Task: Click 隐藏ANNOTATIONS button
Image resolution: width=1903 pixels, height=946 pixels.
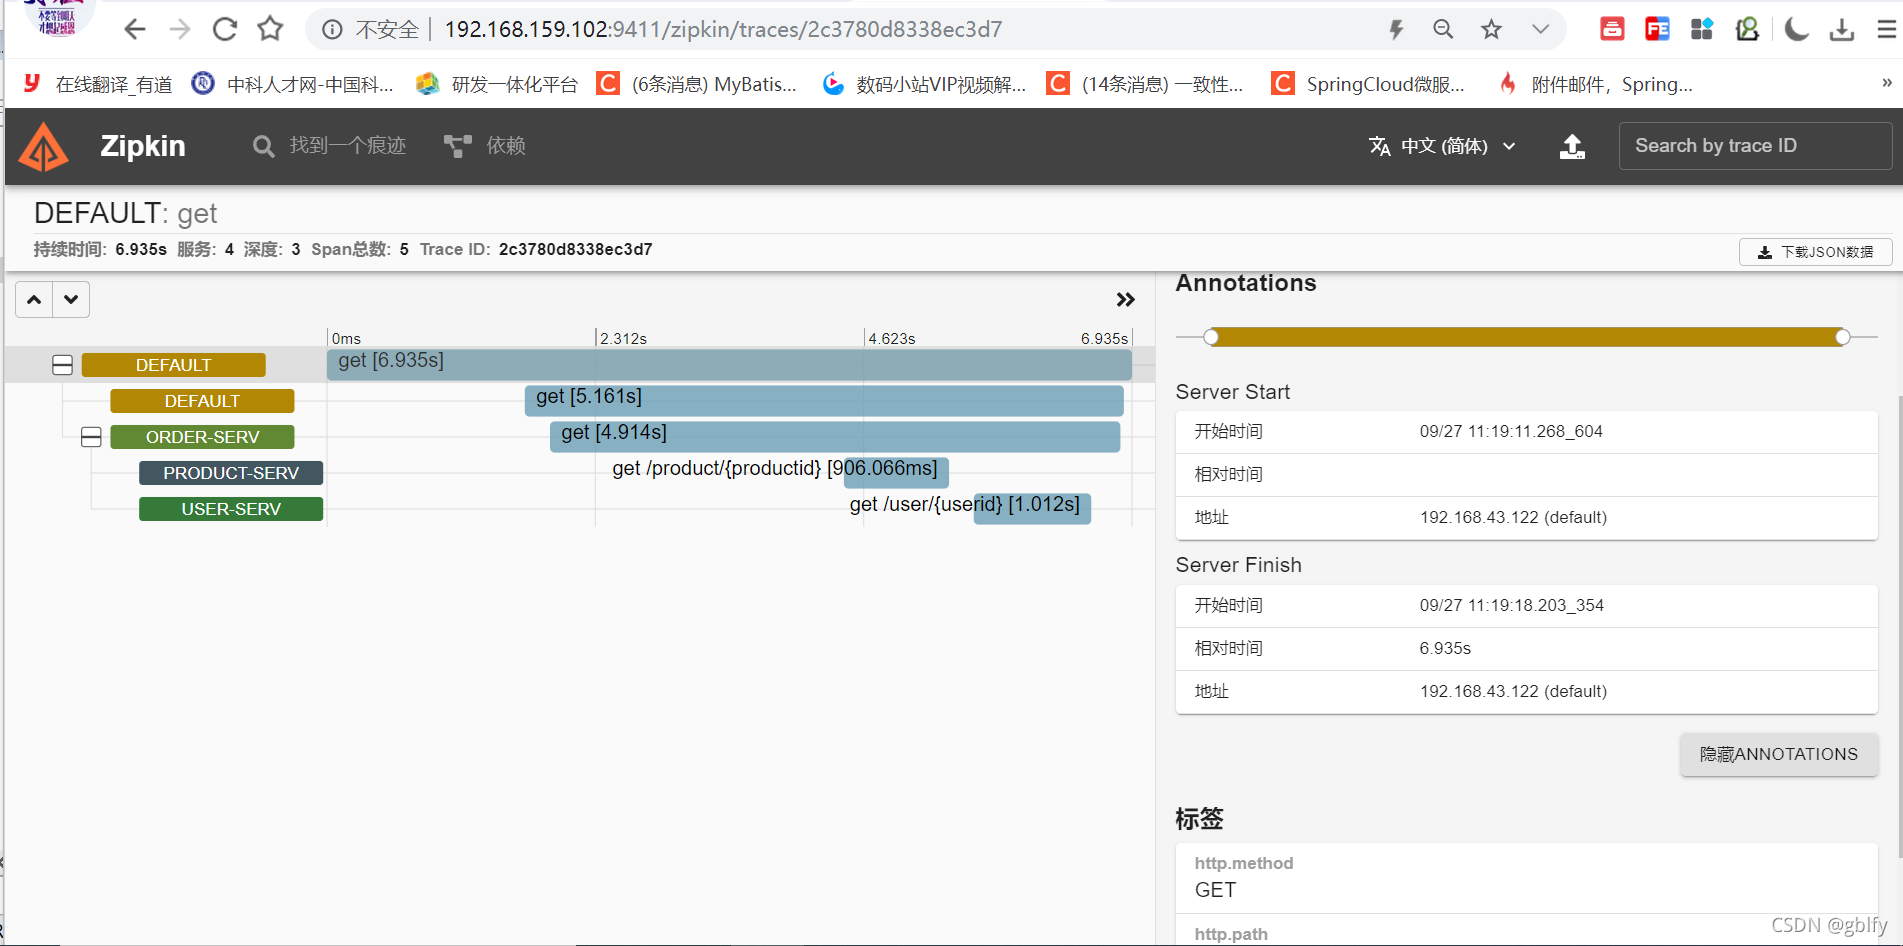Action: (x=1778, y=754)
